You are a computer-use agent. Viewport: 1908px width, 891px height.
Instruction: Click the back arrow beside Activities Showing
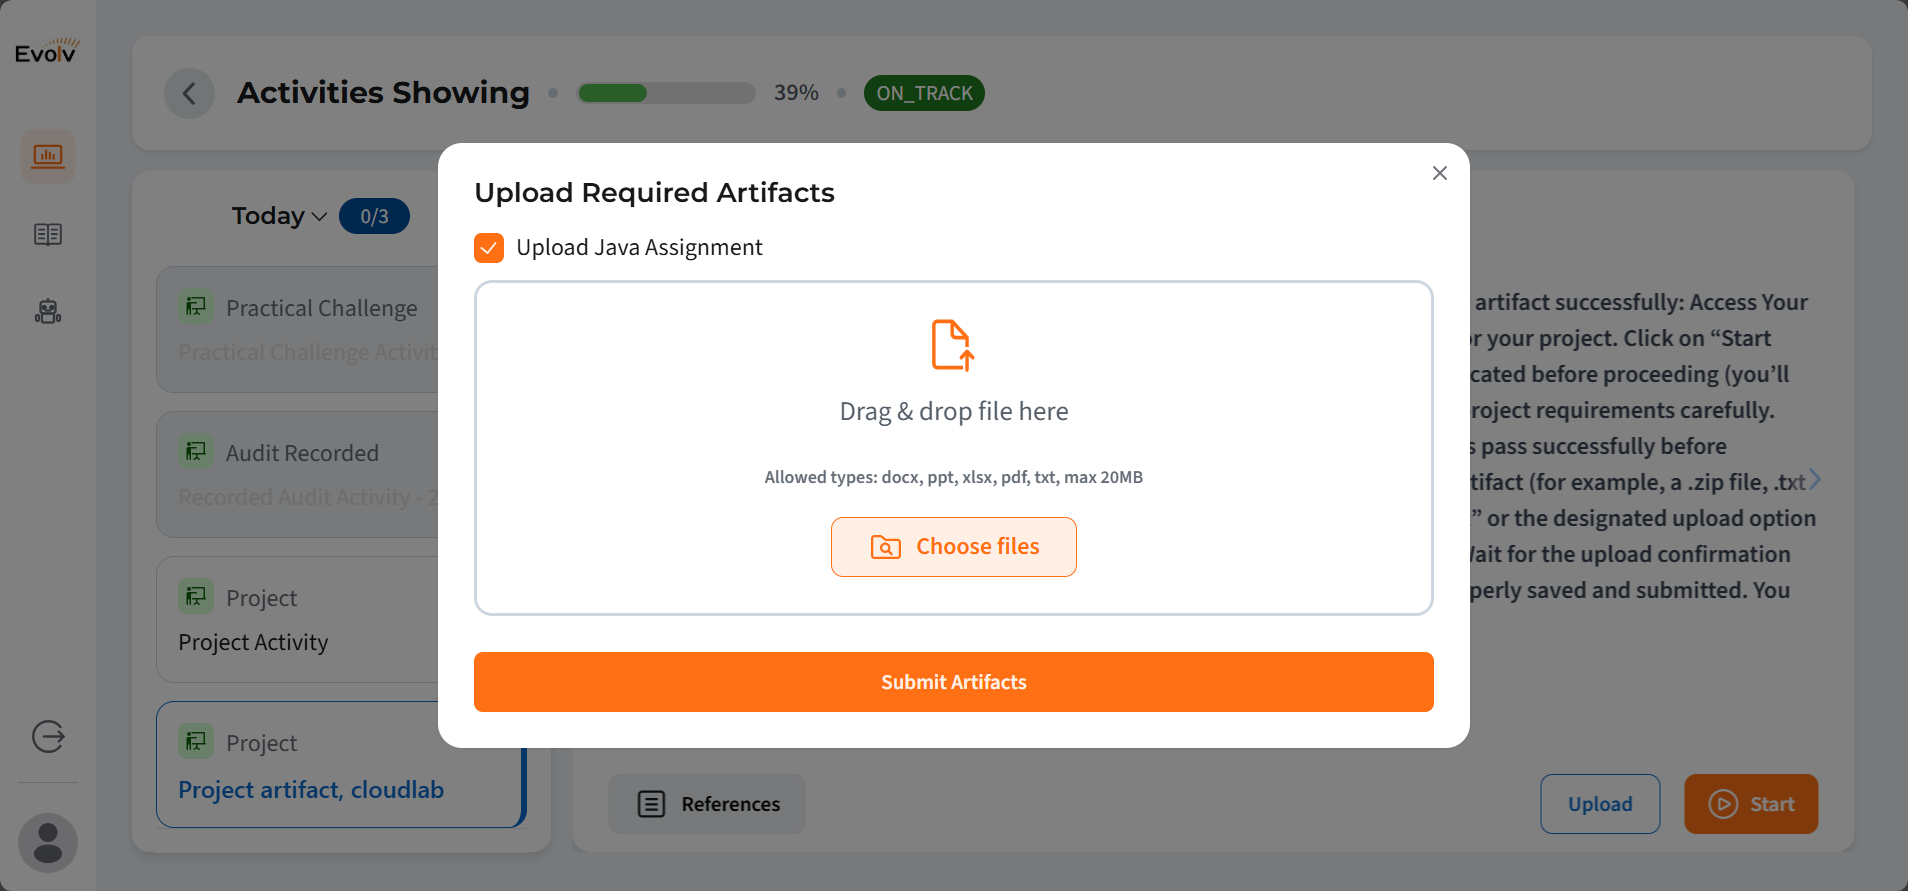(x=189, y=94)
